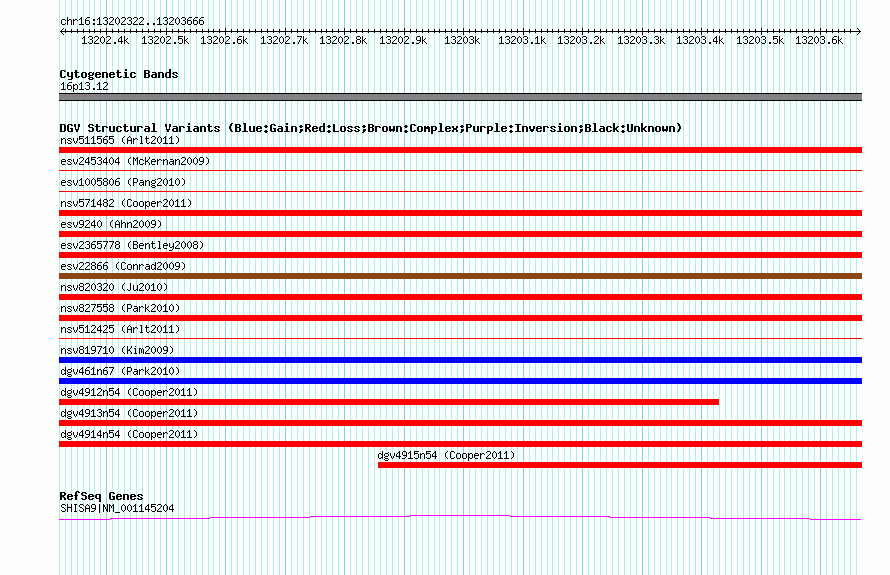Image resolution: width=890 pixels, height=575 pixels.
Task: Click the thin red esv1005806 line
Action: [460, 191]
